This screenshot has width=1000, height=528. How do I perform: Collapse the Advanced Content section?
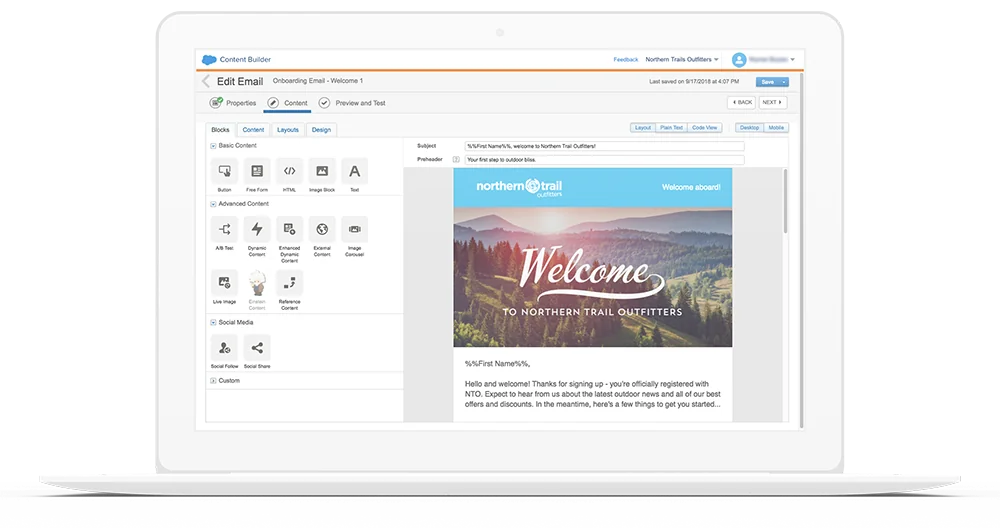click(213, 204)
